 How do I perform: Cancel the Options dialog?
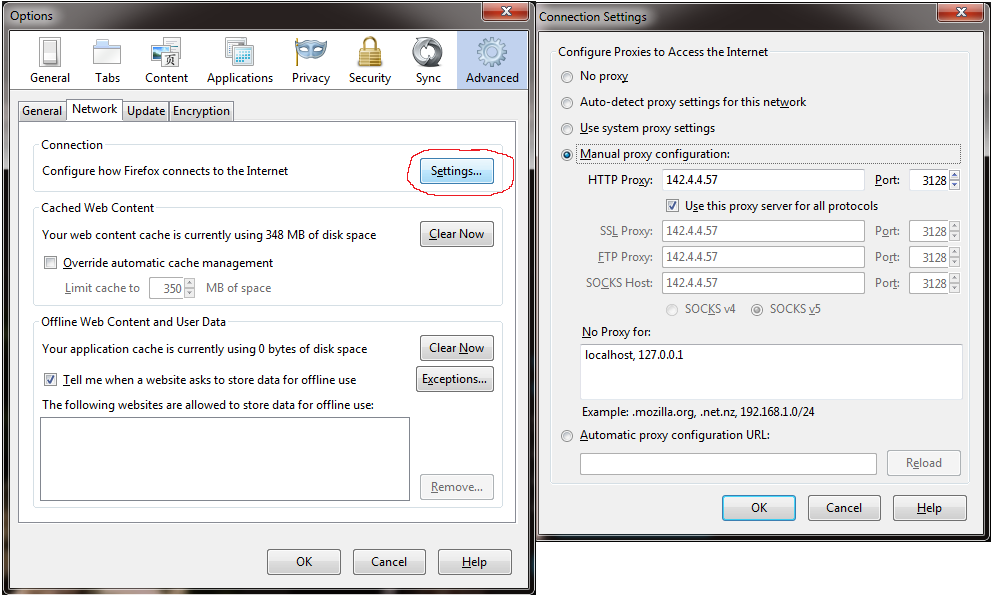pos(389,562)
